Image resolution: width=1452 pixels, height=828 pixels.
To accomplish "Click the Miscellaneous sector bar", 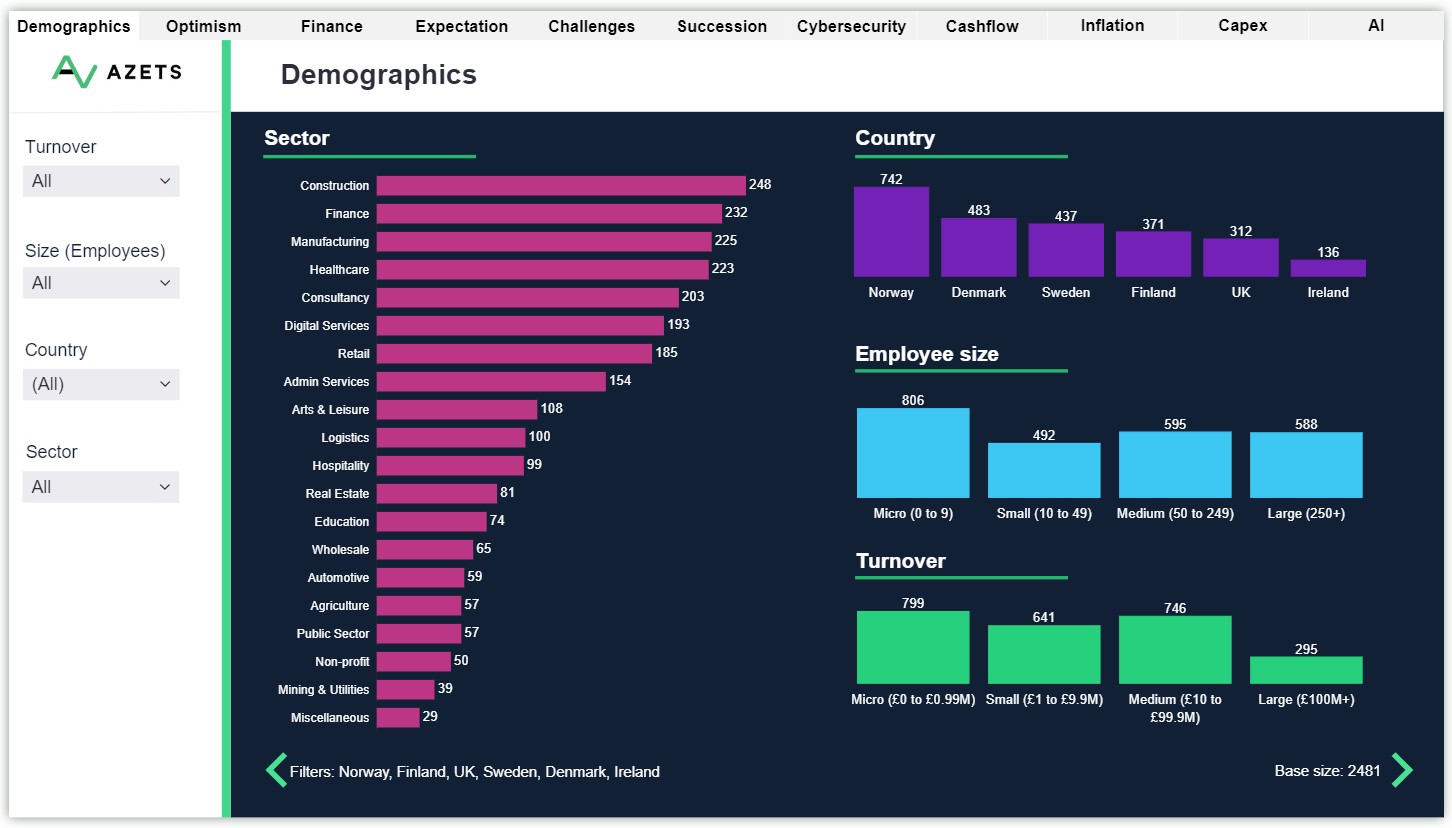I will (x=398, y=718).
